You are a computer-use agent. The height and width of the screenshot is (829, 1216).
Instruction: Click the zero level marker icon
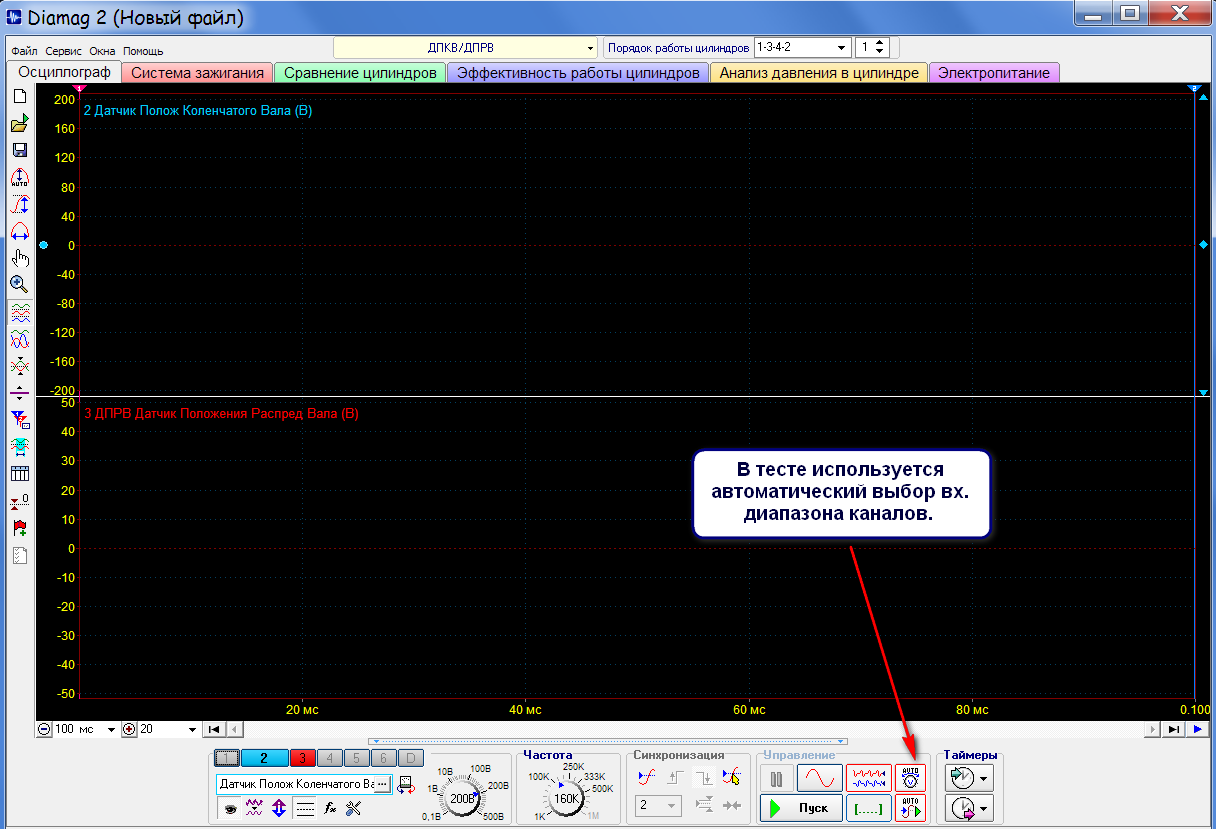click(19, 501)
